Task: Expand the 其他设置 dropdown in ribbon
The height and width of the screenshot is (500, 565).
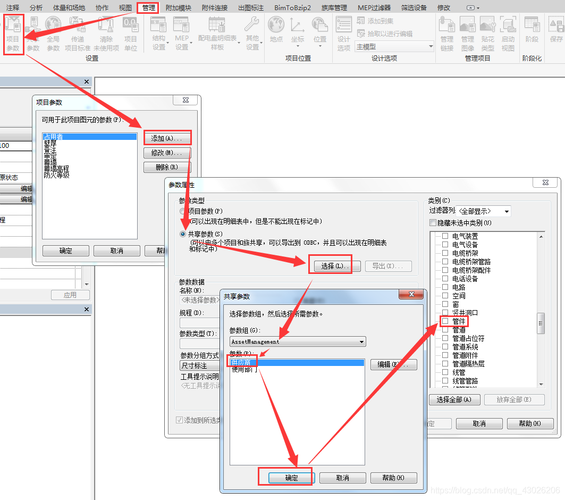Action: [x=261, y=43]
